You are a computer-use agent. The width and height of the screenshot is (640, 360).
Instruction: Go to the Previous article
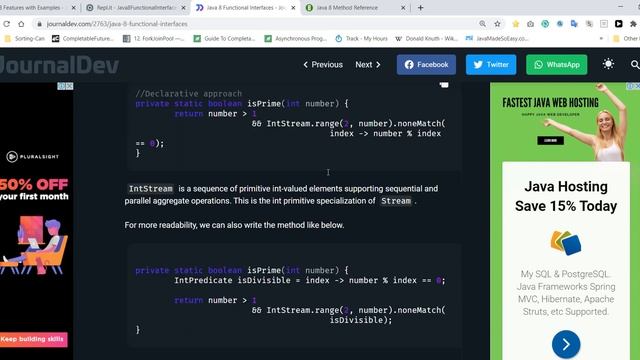(x=323, y=64)
